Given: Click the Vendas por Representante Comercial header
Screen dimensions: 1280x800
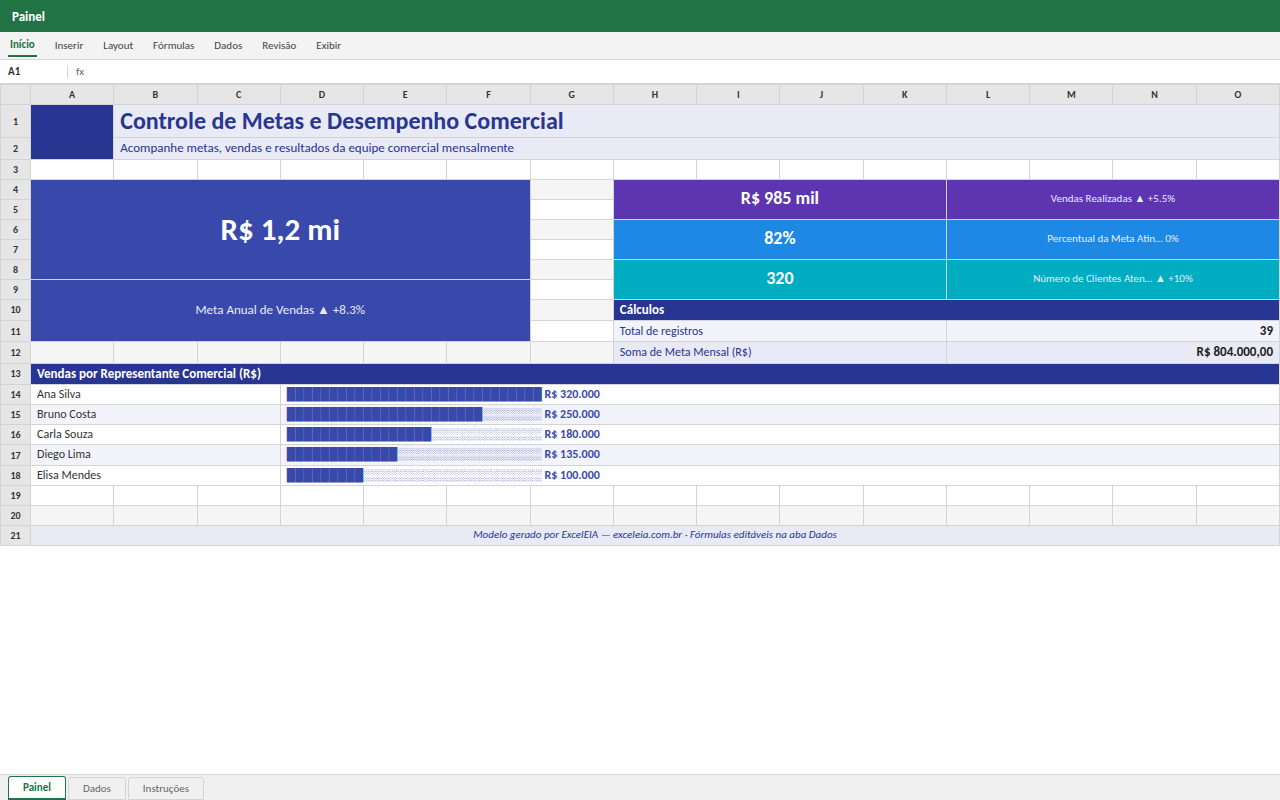Looking at the screenshot, I should click(x=655, y=374).
